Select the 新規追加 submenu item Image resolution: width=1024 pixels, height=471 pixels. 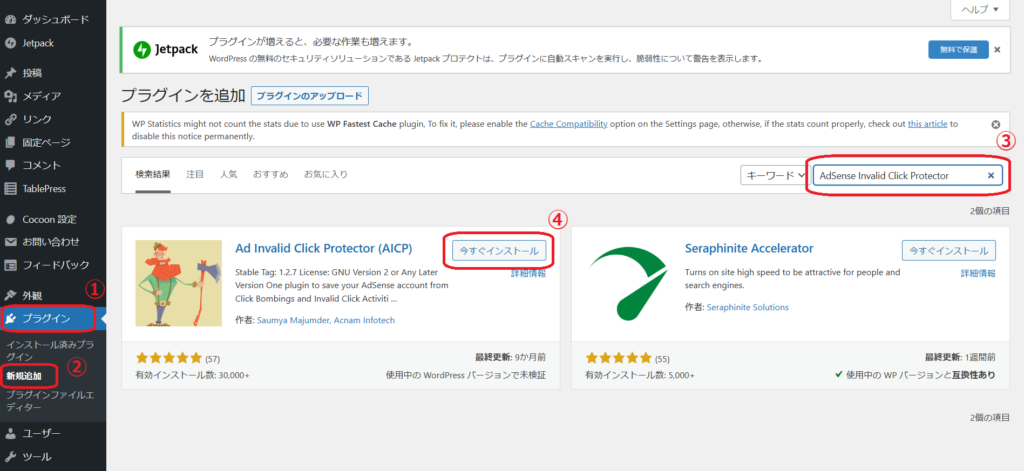[x=24, y=376]
